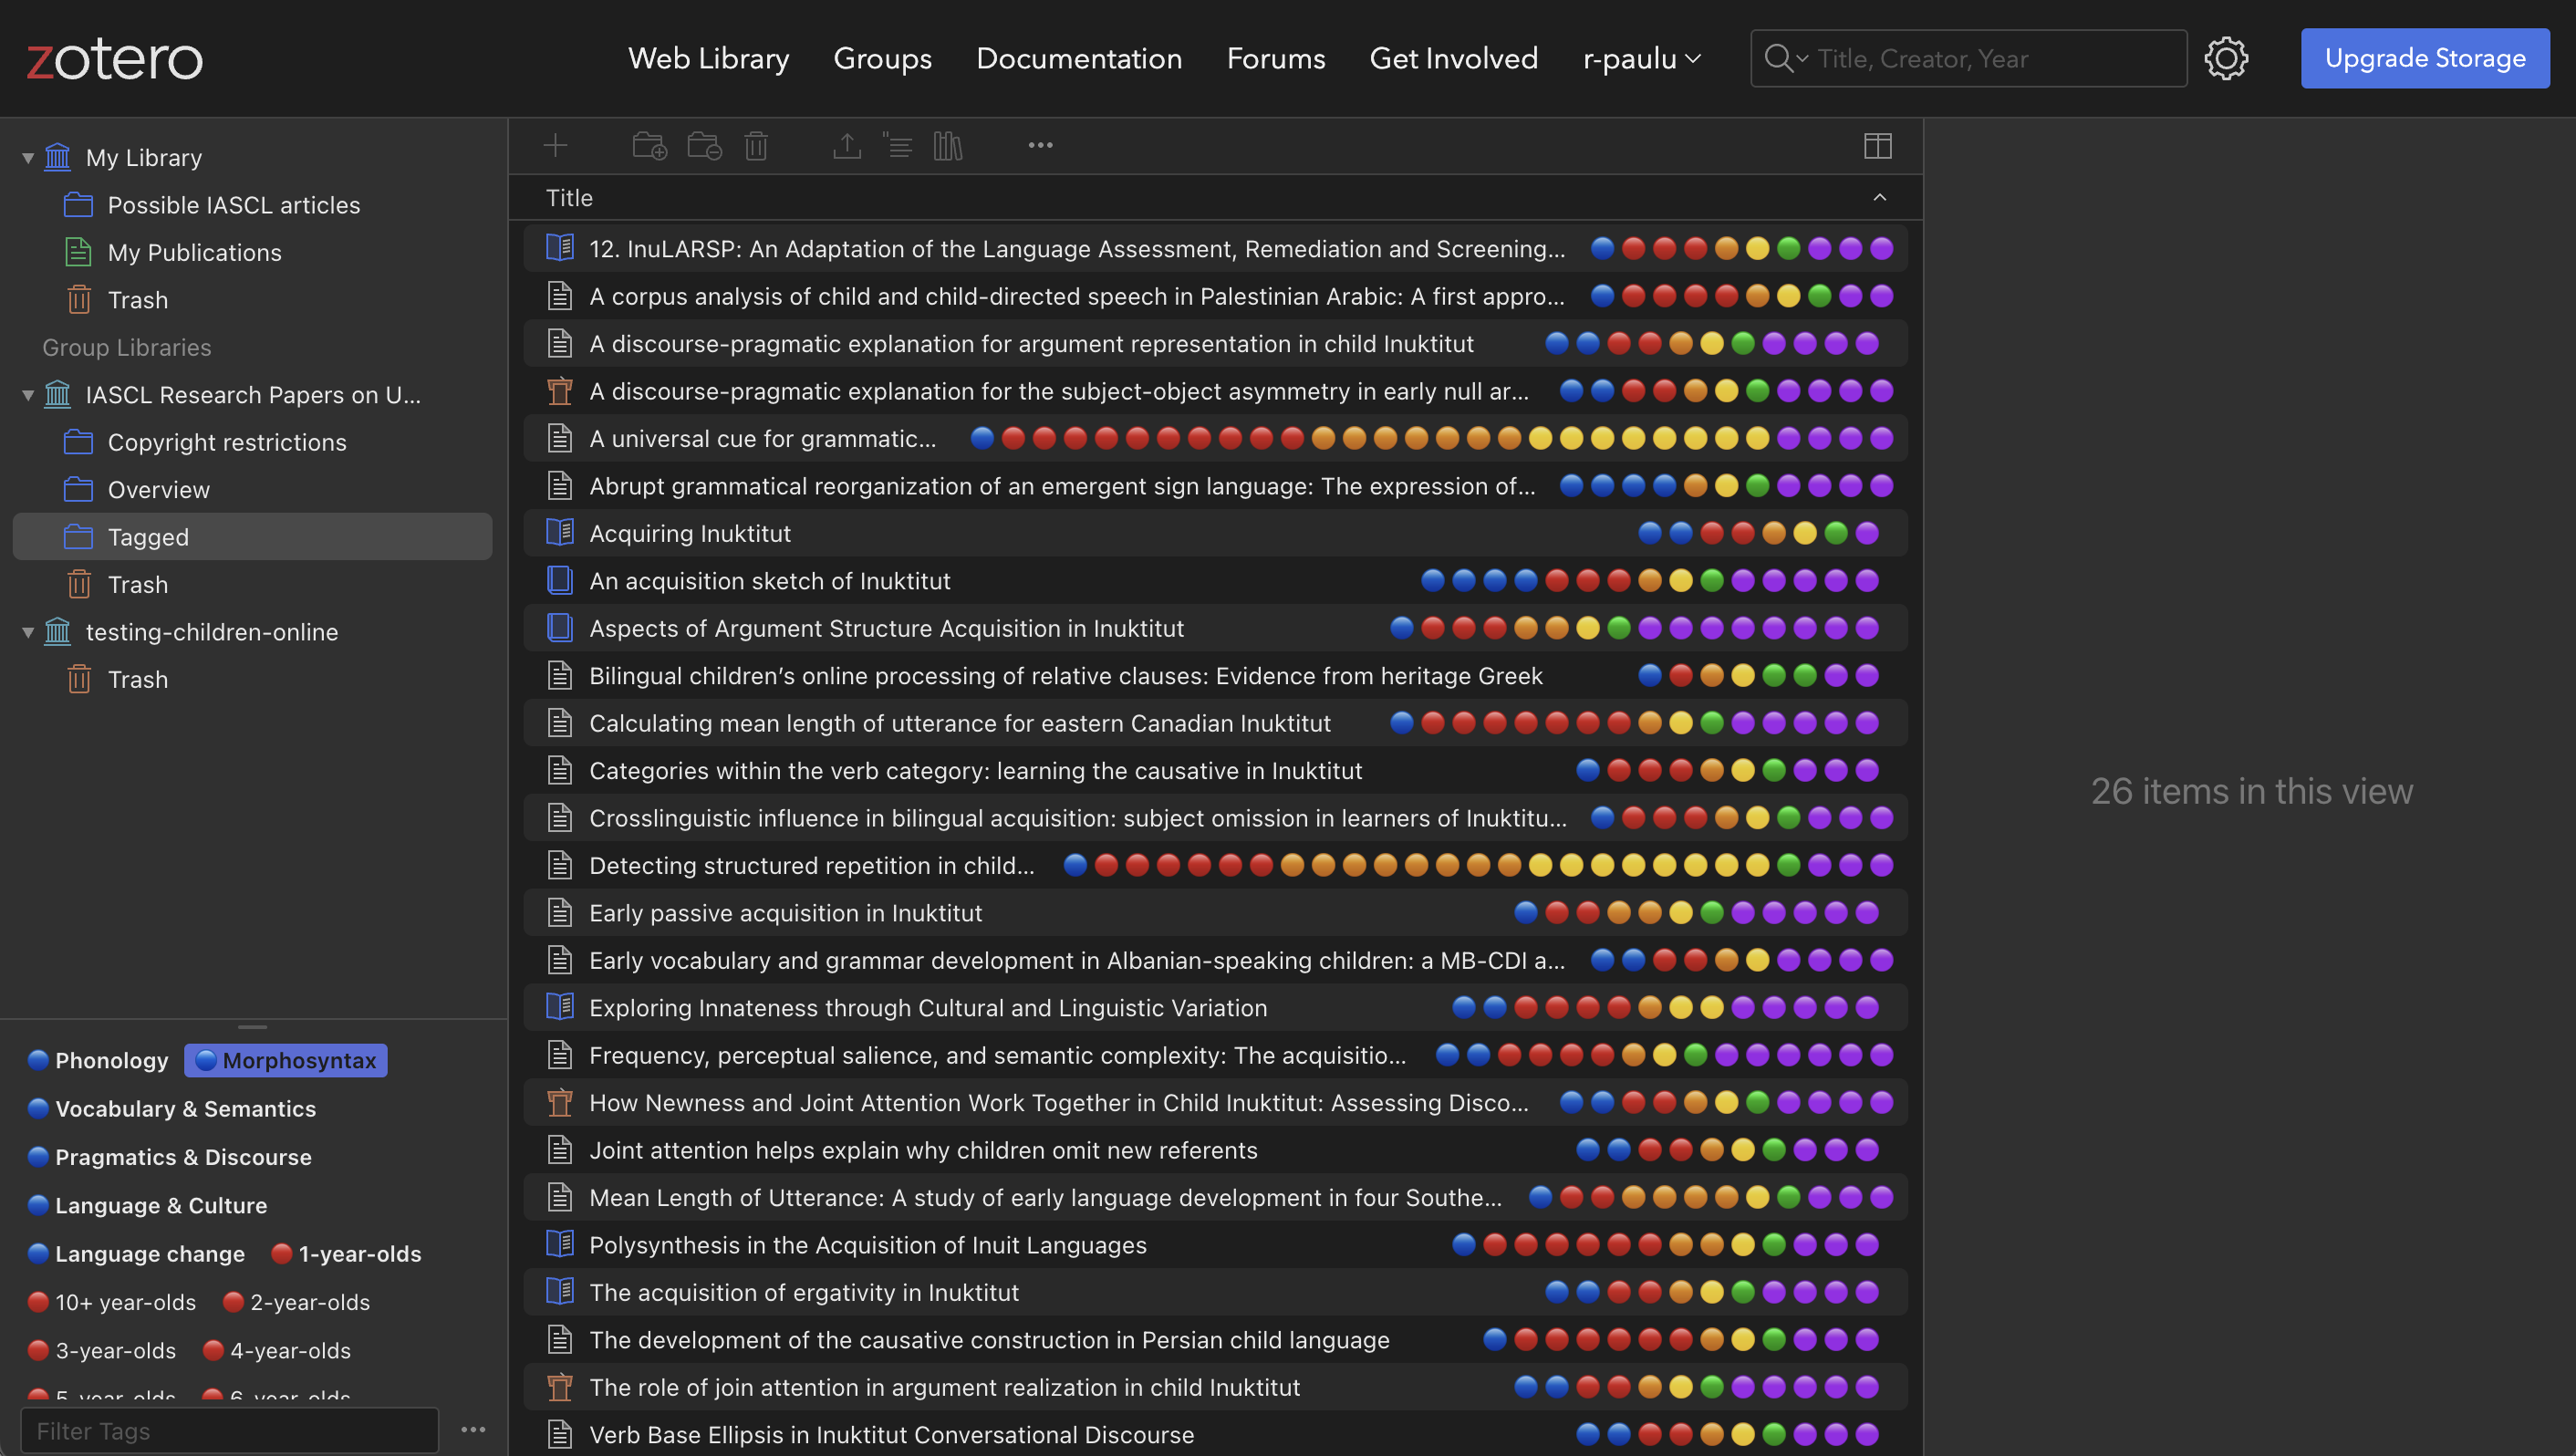Collapse the My Library tree
The width and height of the screenshot is (2576, 1456).
[x=28, y=158]
